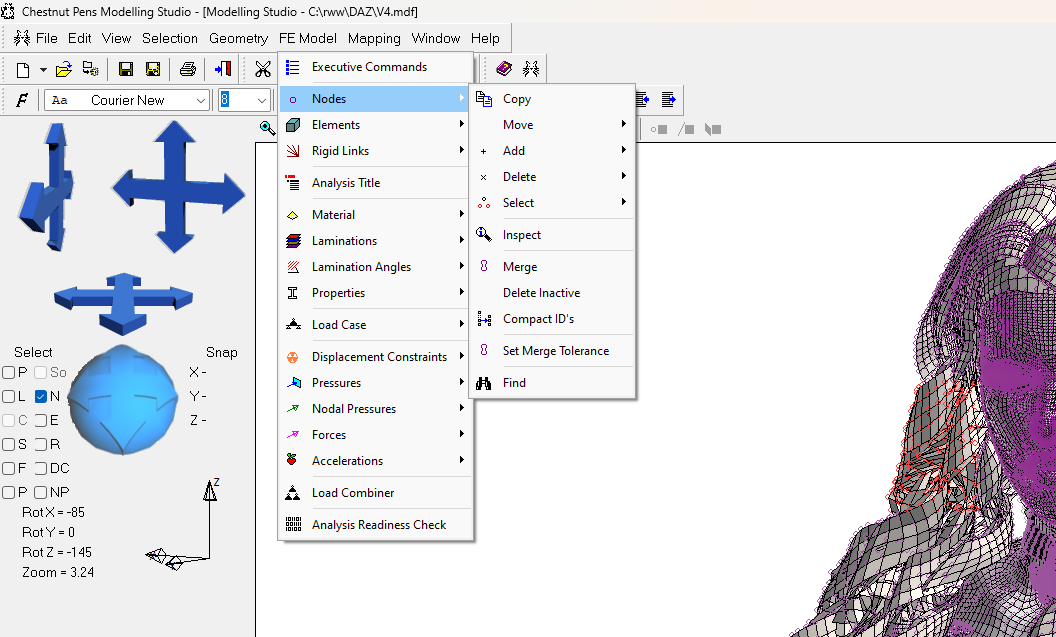The width and height of the screenshot is (1056, 637).
Task: Click the binoculars Find icon
Action: (484, 383)
